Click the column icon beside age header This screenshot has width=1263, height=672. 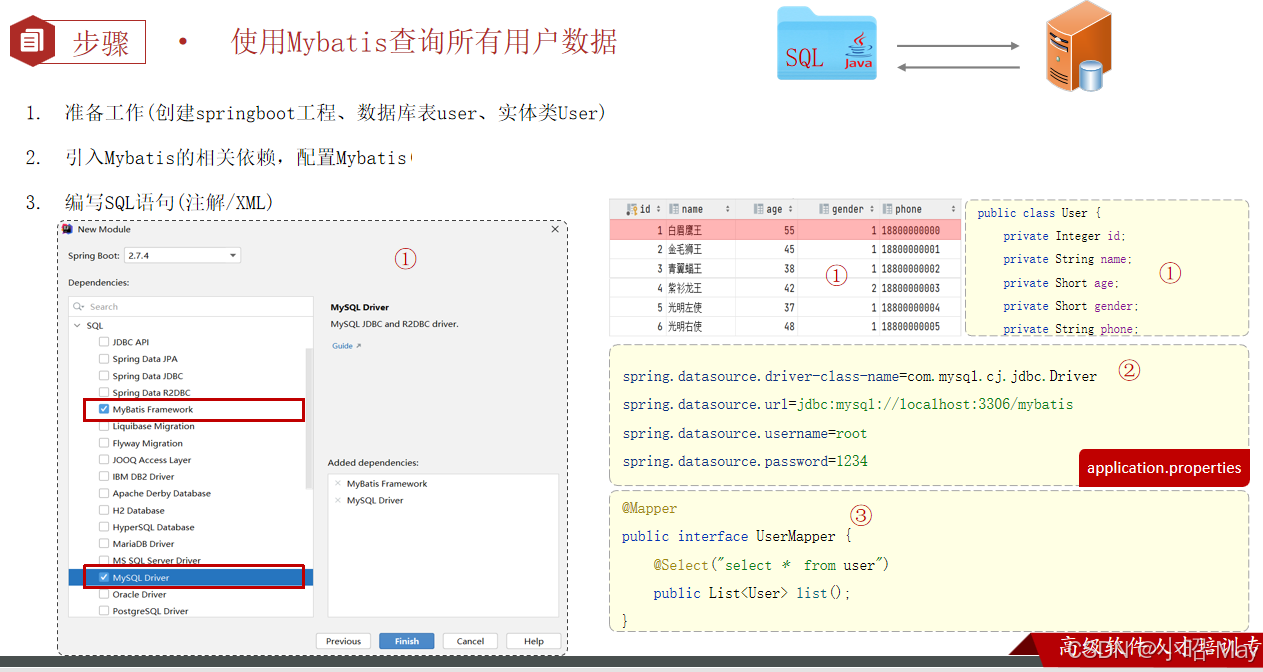point(759,209)
